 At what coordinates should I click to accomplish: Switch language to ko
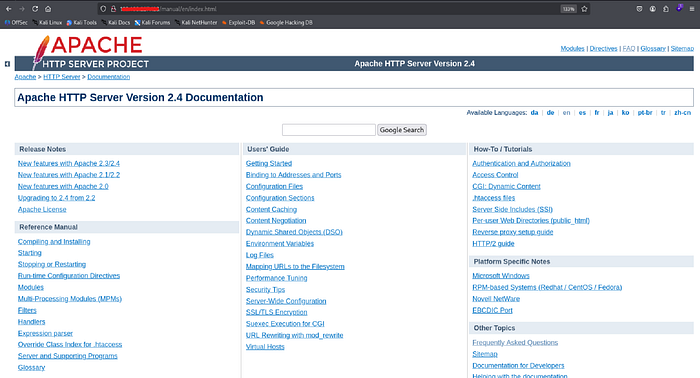[625, 112]
